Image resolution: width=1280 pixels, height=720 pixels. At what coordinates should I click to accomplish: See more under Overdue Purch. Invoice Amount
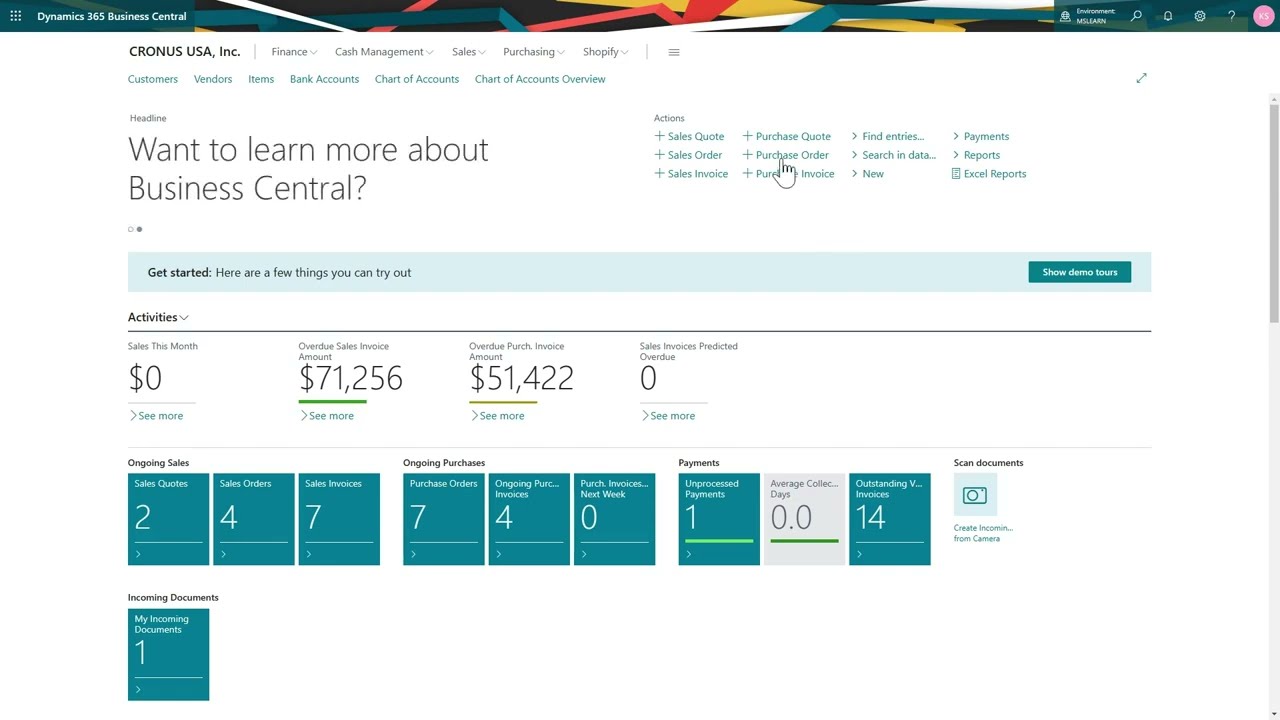tap(497, 416)
